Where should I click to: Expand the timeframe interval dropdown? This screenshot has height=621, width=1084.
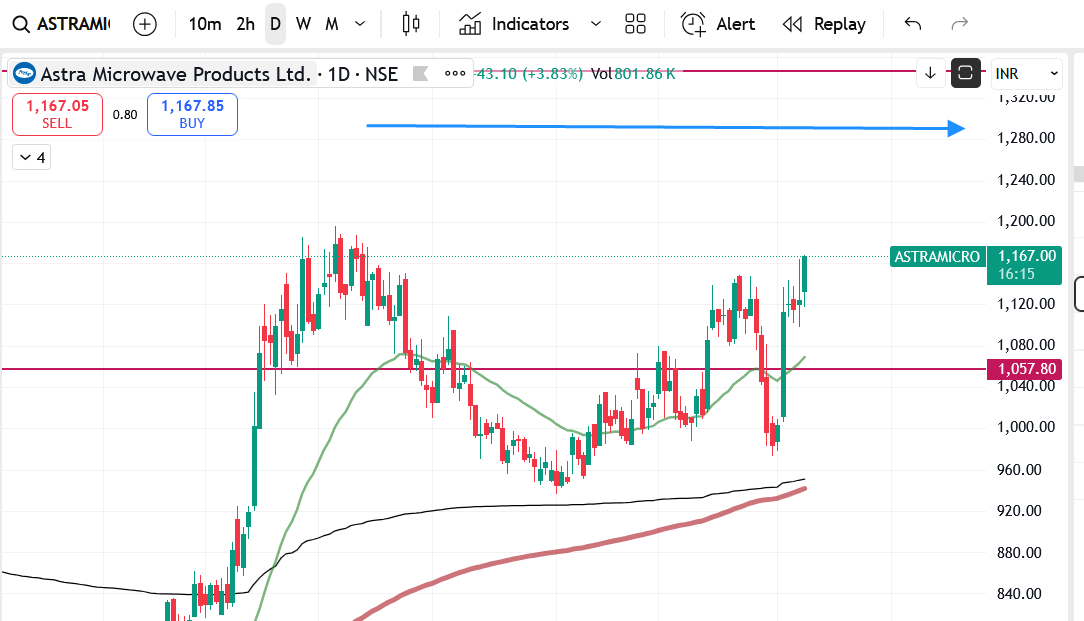(x=359, y=24)
